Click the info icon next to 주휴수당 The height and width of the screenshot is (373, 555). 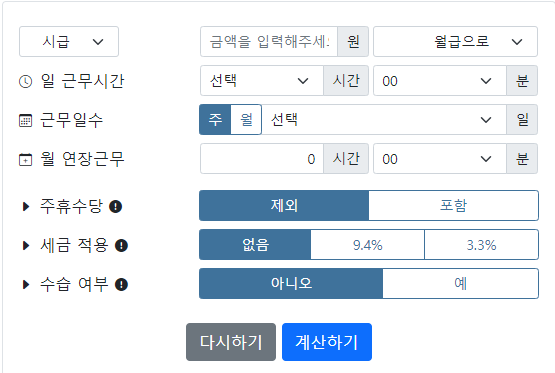115,206
